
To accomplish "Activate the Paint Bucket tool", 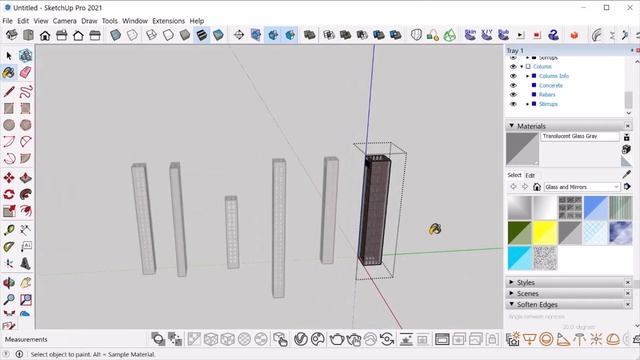I will tap(9, 73).
